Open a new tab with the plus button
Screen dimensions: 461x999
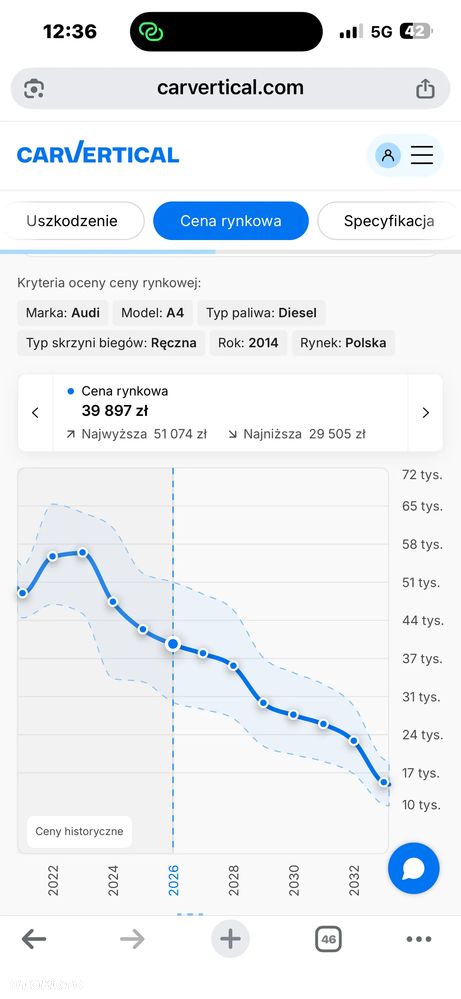coord(230,938)
